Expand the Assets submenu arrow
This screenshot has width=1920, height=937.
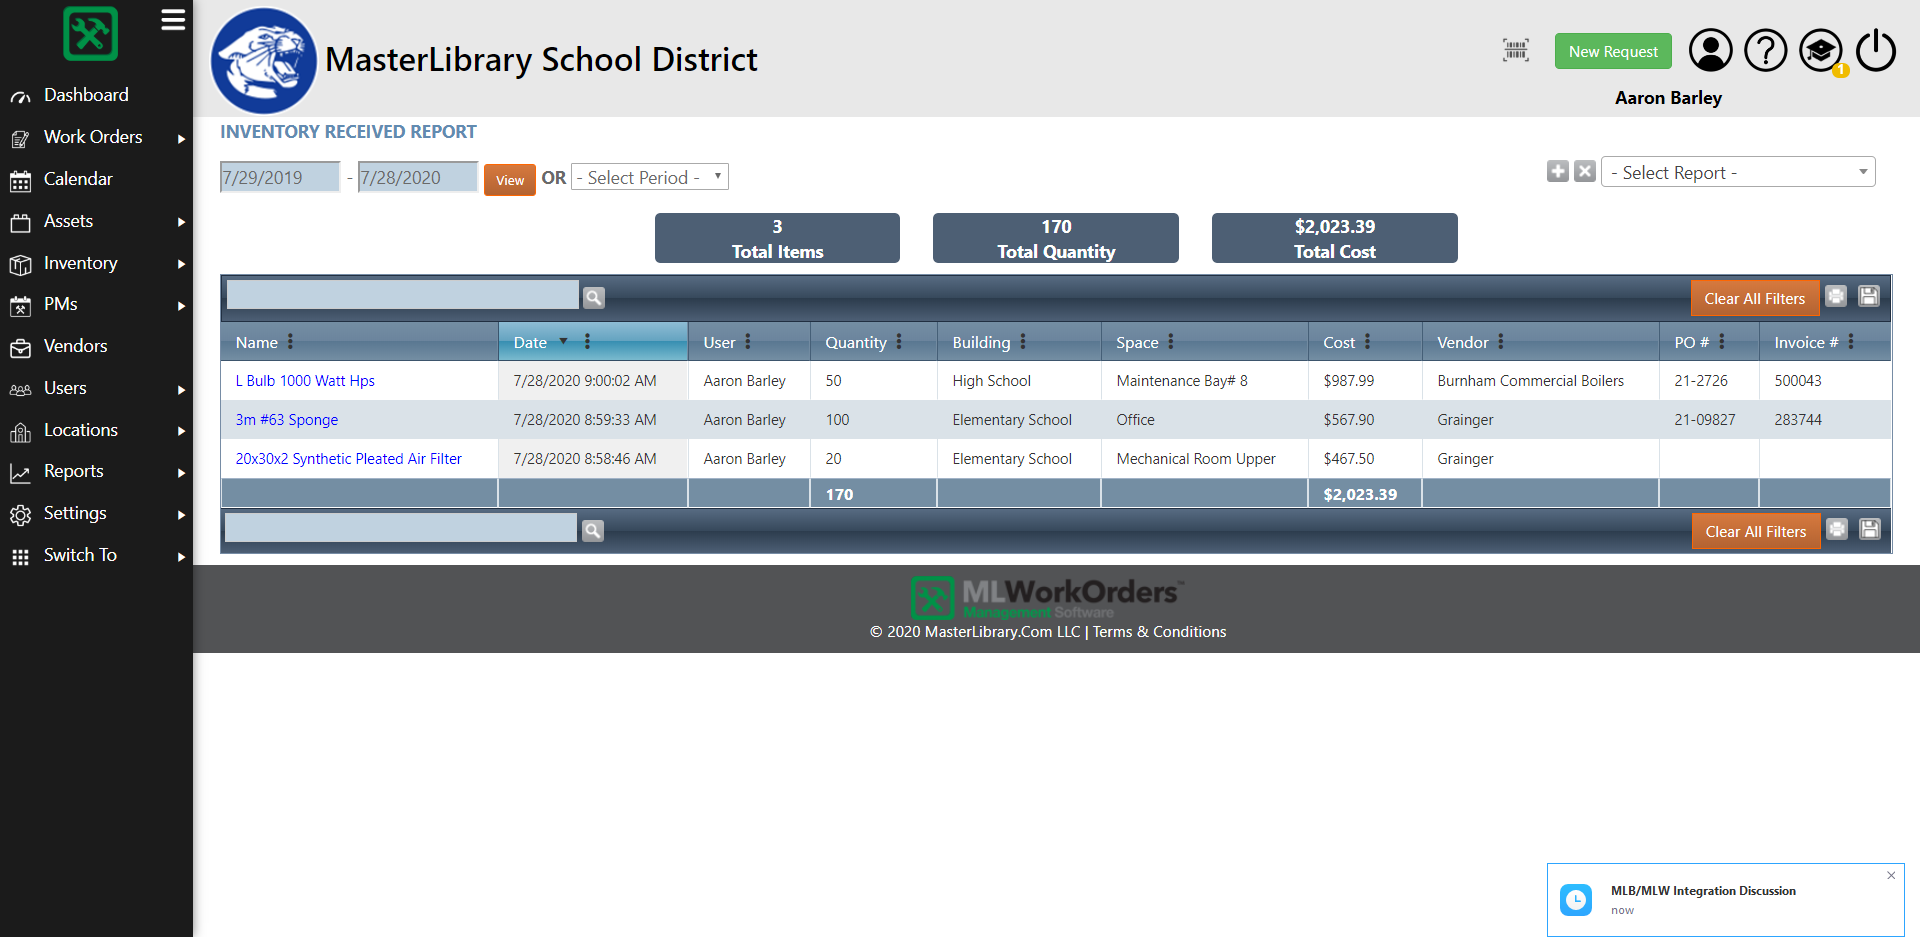(x=181, y=222)
